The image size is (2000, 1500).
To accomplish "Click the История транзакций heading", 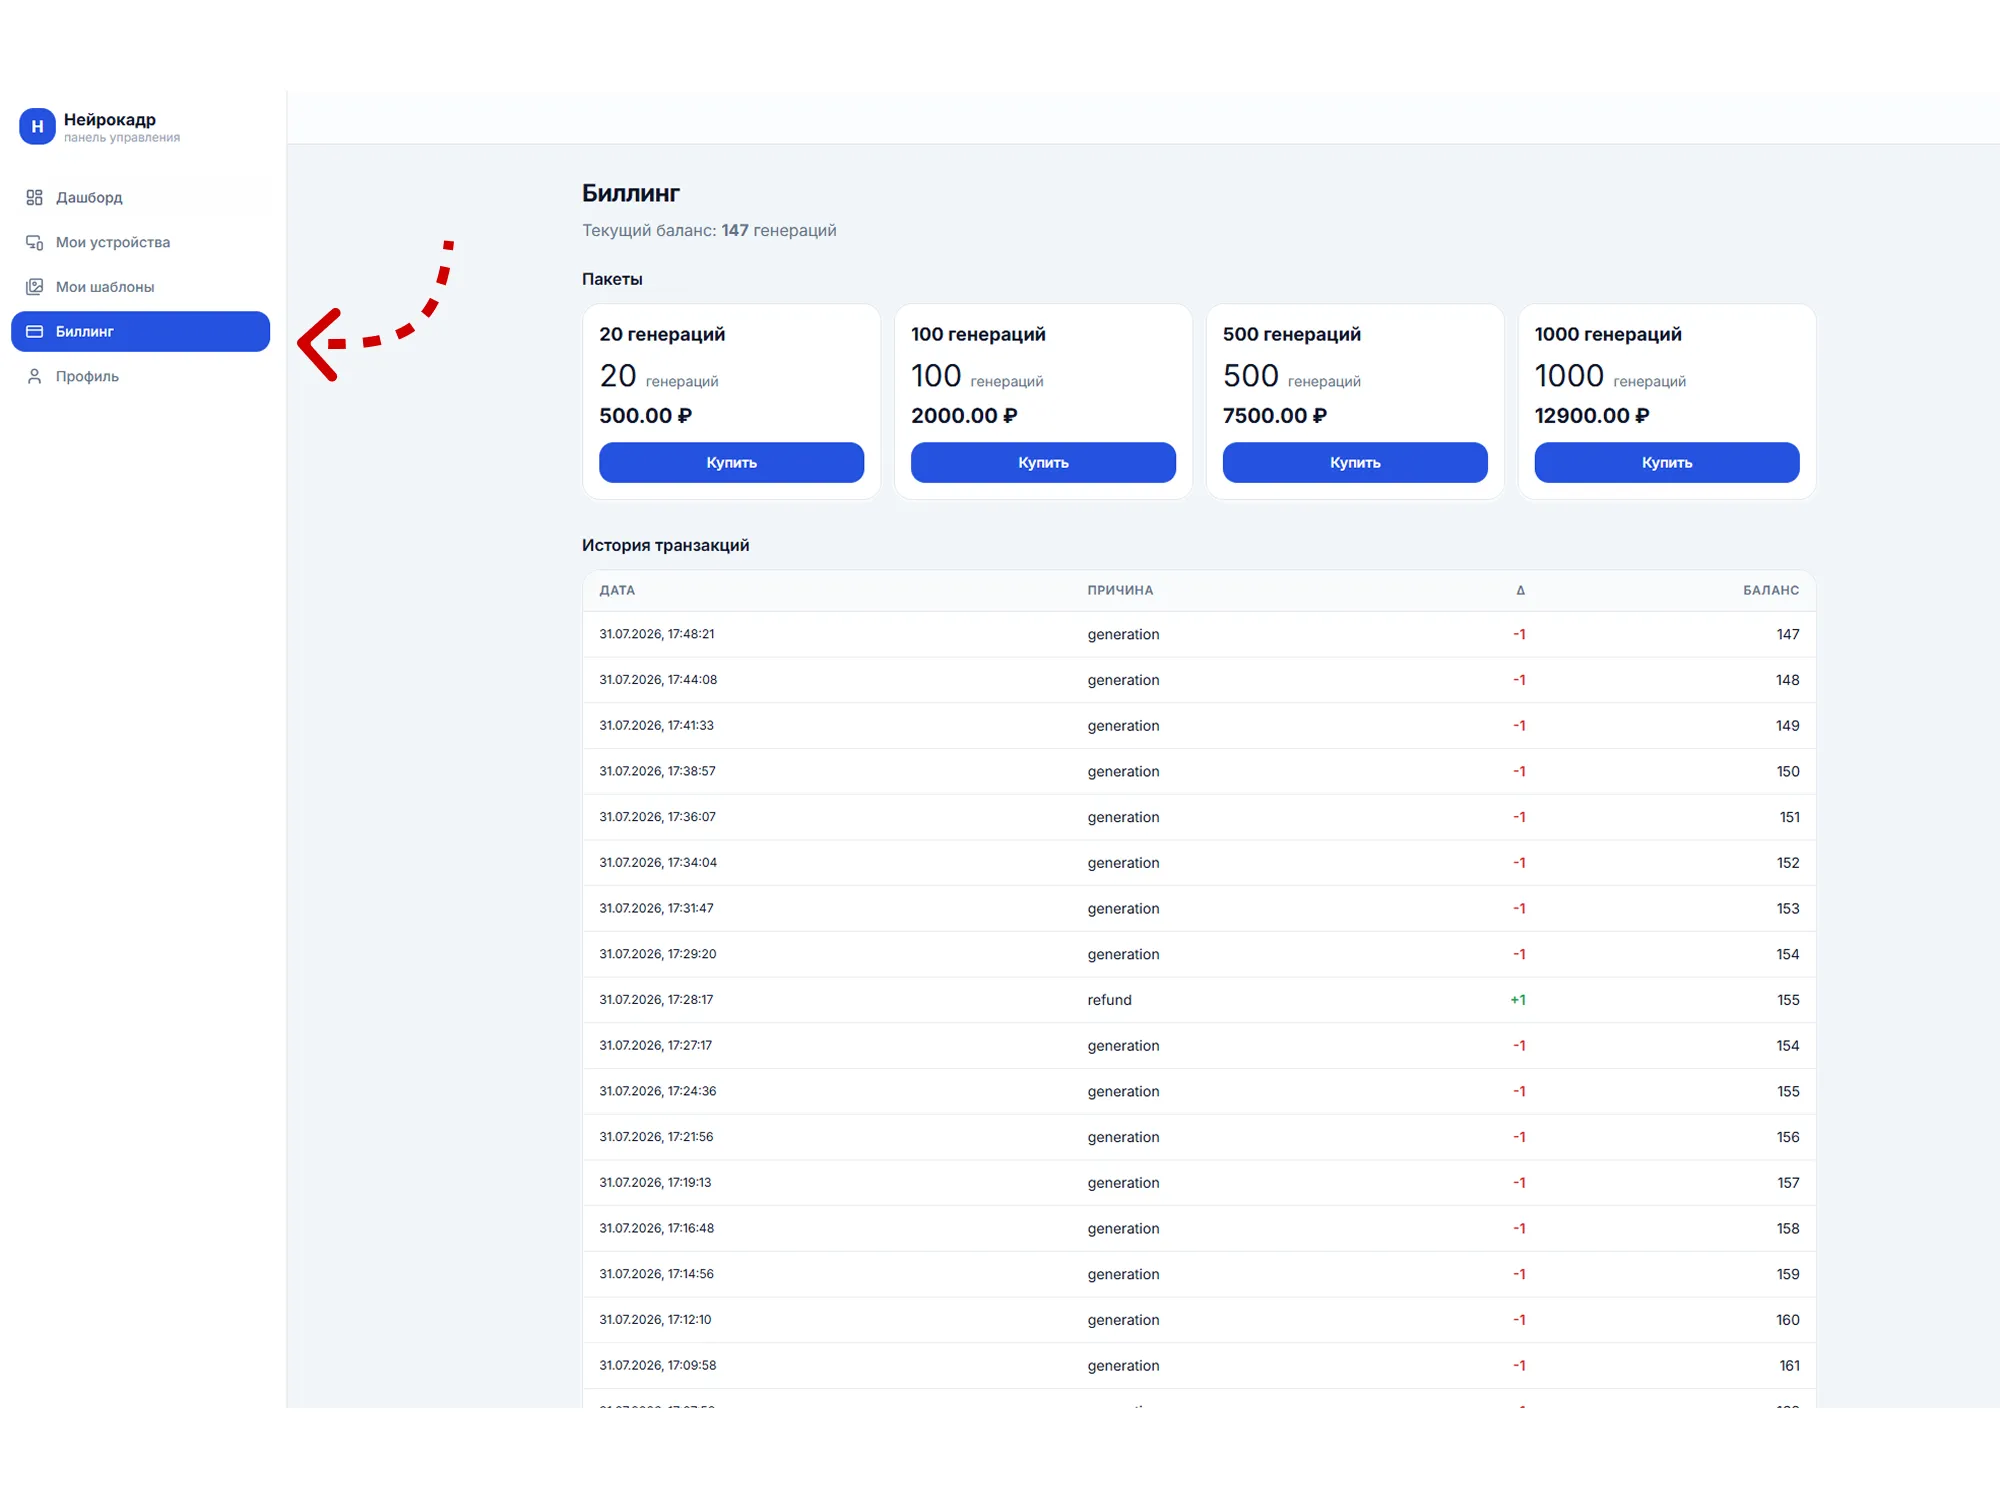I will [x=665, y=545].
